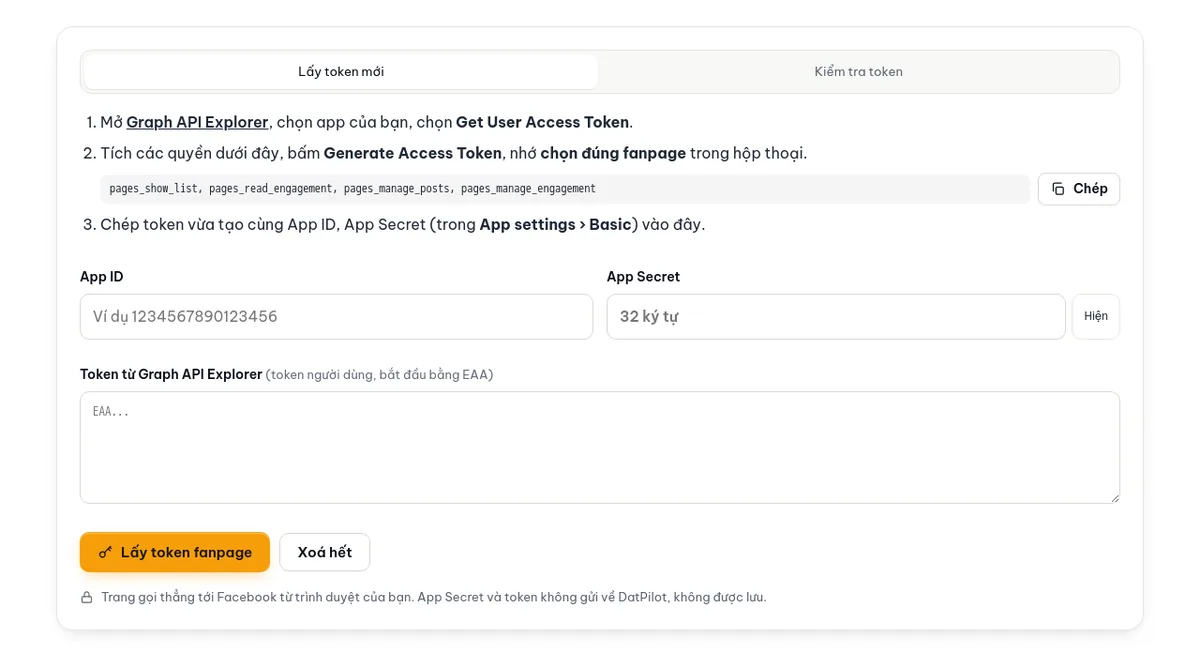Click the privacy note about App Secret
Screen dimensions: 1200x668
pyautogui.click(x=433, y=597)
